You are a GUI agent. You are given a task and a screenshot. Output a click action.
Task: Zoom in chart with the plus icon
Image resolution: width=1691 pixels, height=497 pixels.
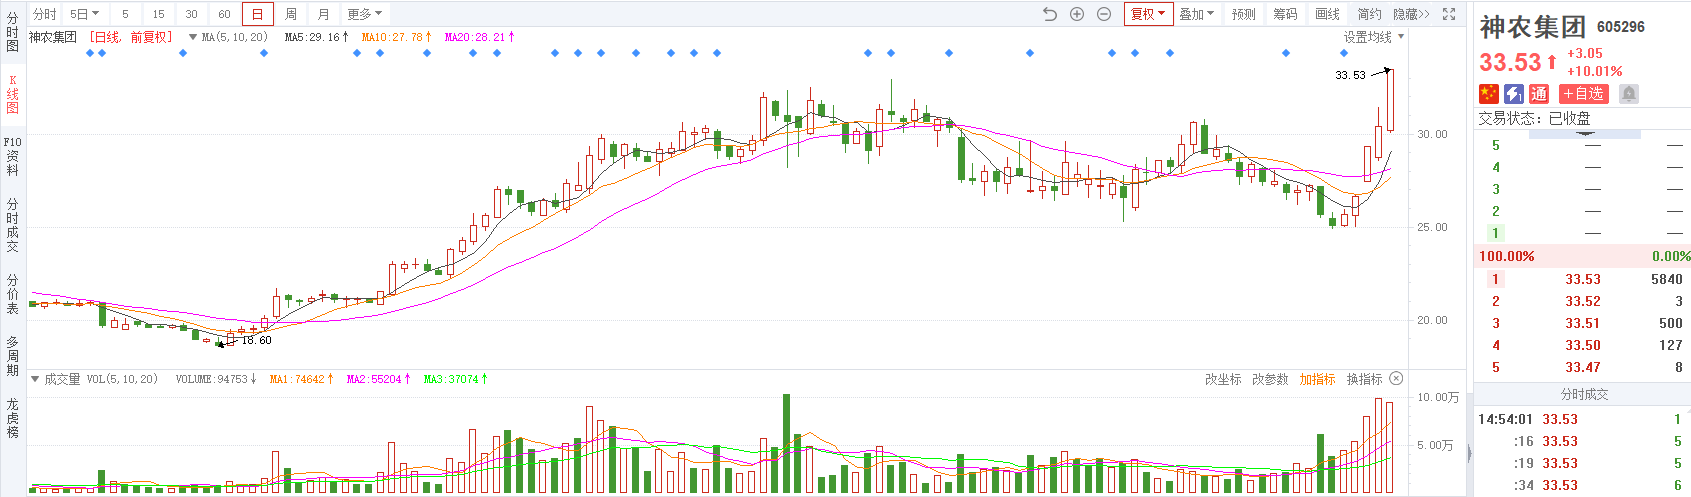(x=1077, y=14)
